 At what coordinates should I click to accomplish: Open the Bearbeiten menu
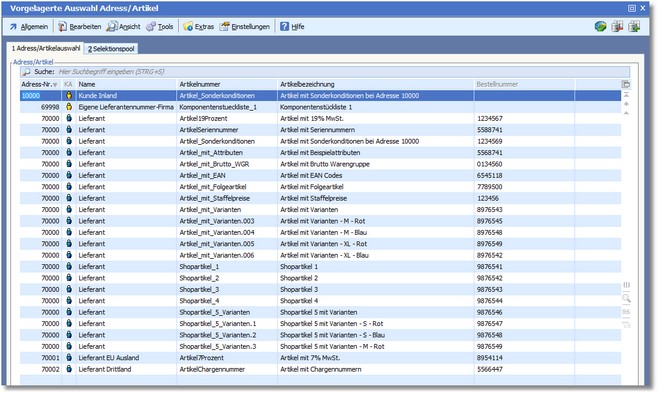(80, 26)
